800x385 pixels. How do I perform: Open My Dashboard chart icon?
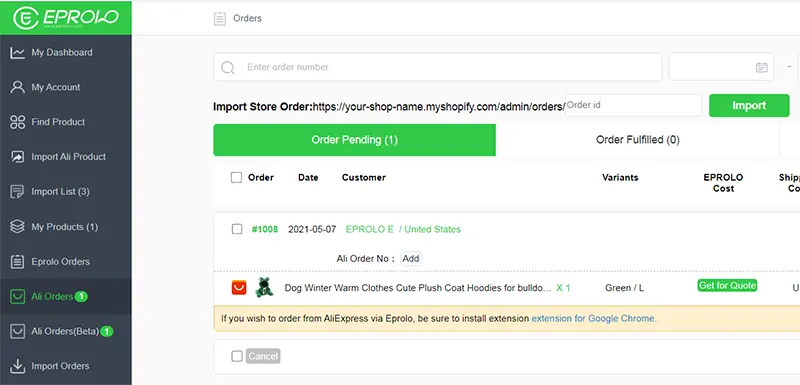pyautogui.click(x=17, y=53)
